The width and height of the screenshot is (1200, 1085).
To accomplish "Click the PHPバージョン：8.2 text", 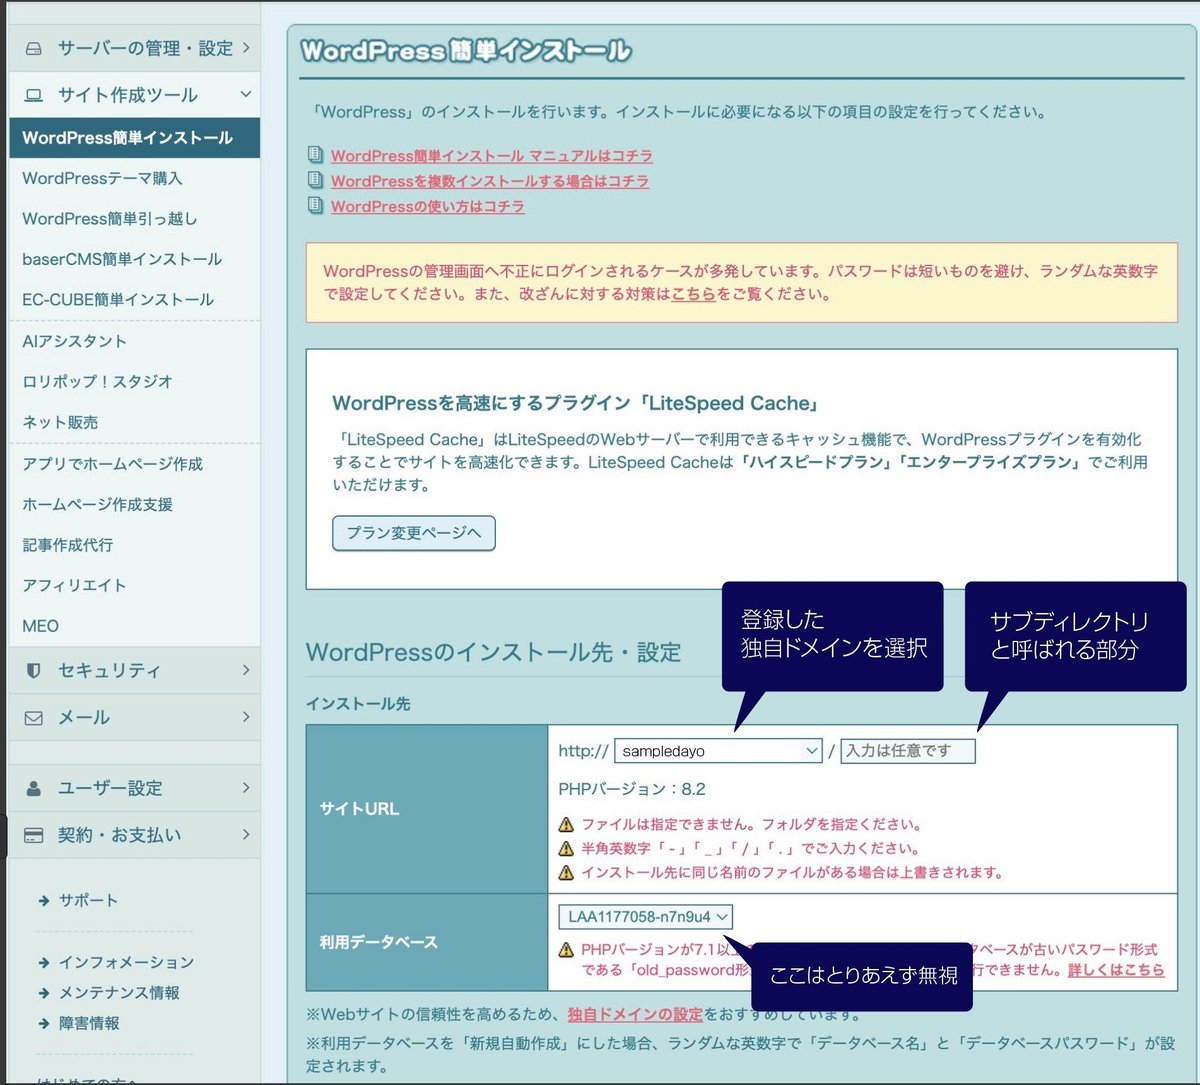I will pos(632,789).
